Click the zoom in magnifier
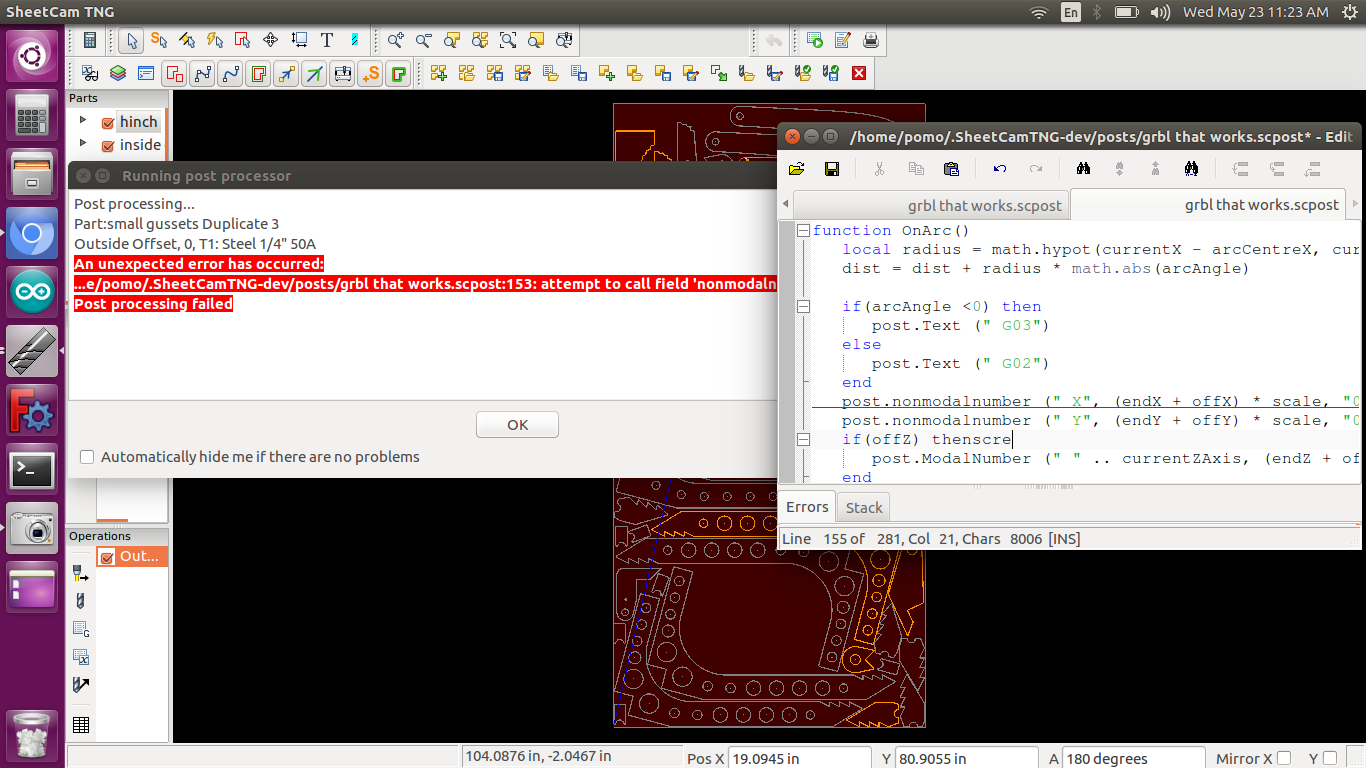 click(x=396, y=40)
